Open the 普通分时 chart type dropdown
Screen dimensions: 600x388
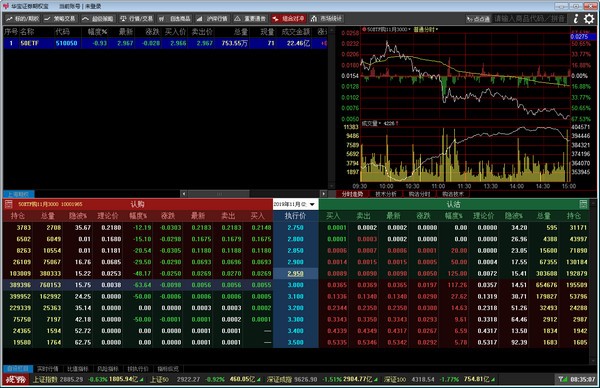pyautogui.click(x=426, y=29)
